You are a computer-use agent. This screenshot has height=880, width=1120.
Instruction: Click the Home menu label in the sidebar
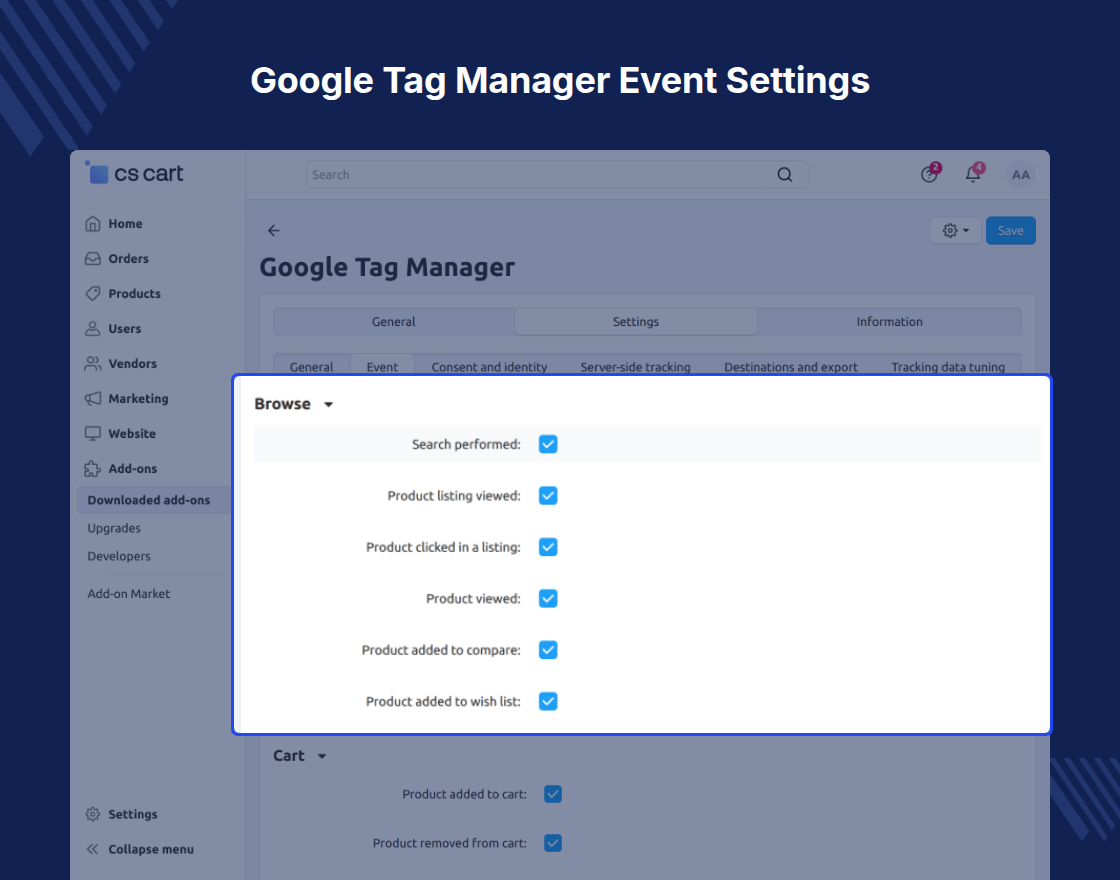pos(125,224)
